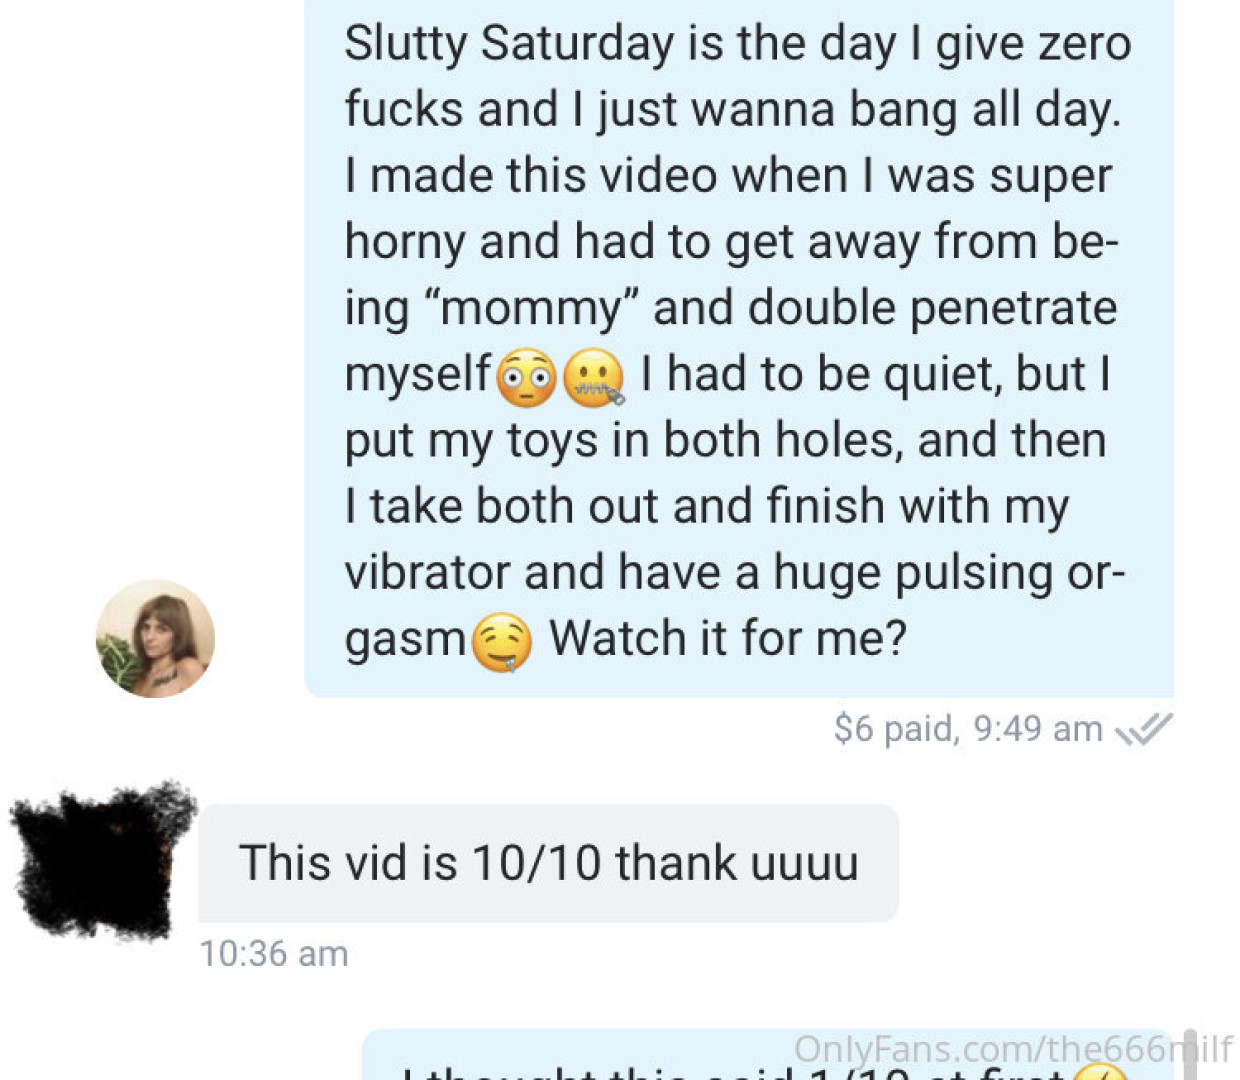Image resolution: width=1240 pixels, height=1080 pixels.
Task: Click the 10:36 am timestamp
Action: point(274,954)
